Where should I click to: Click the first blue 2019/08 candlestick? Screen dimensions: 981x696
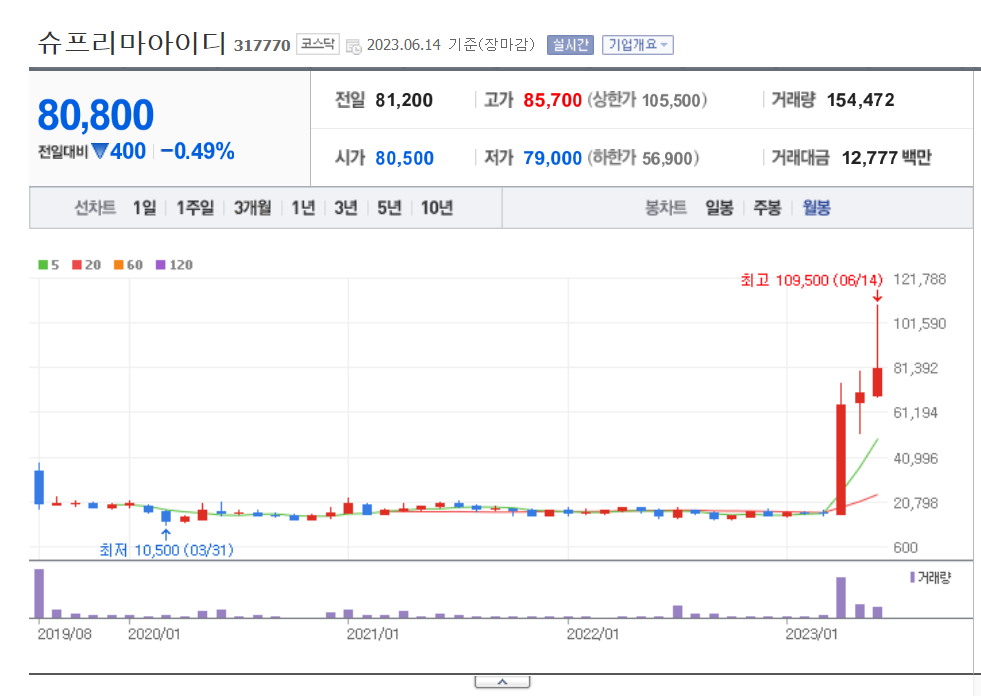39,486
